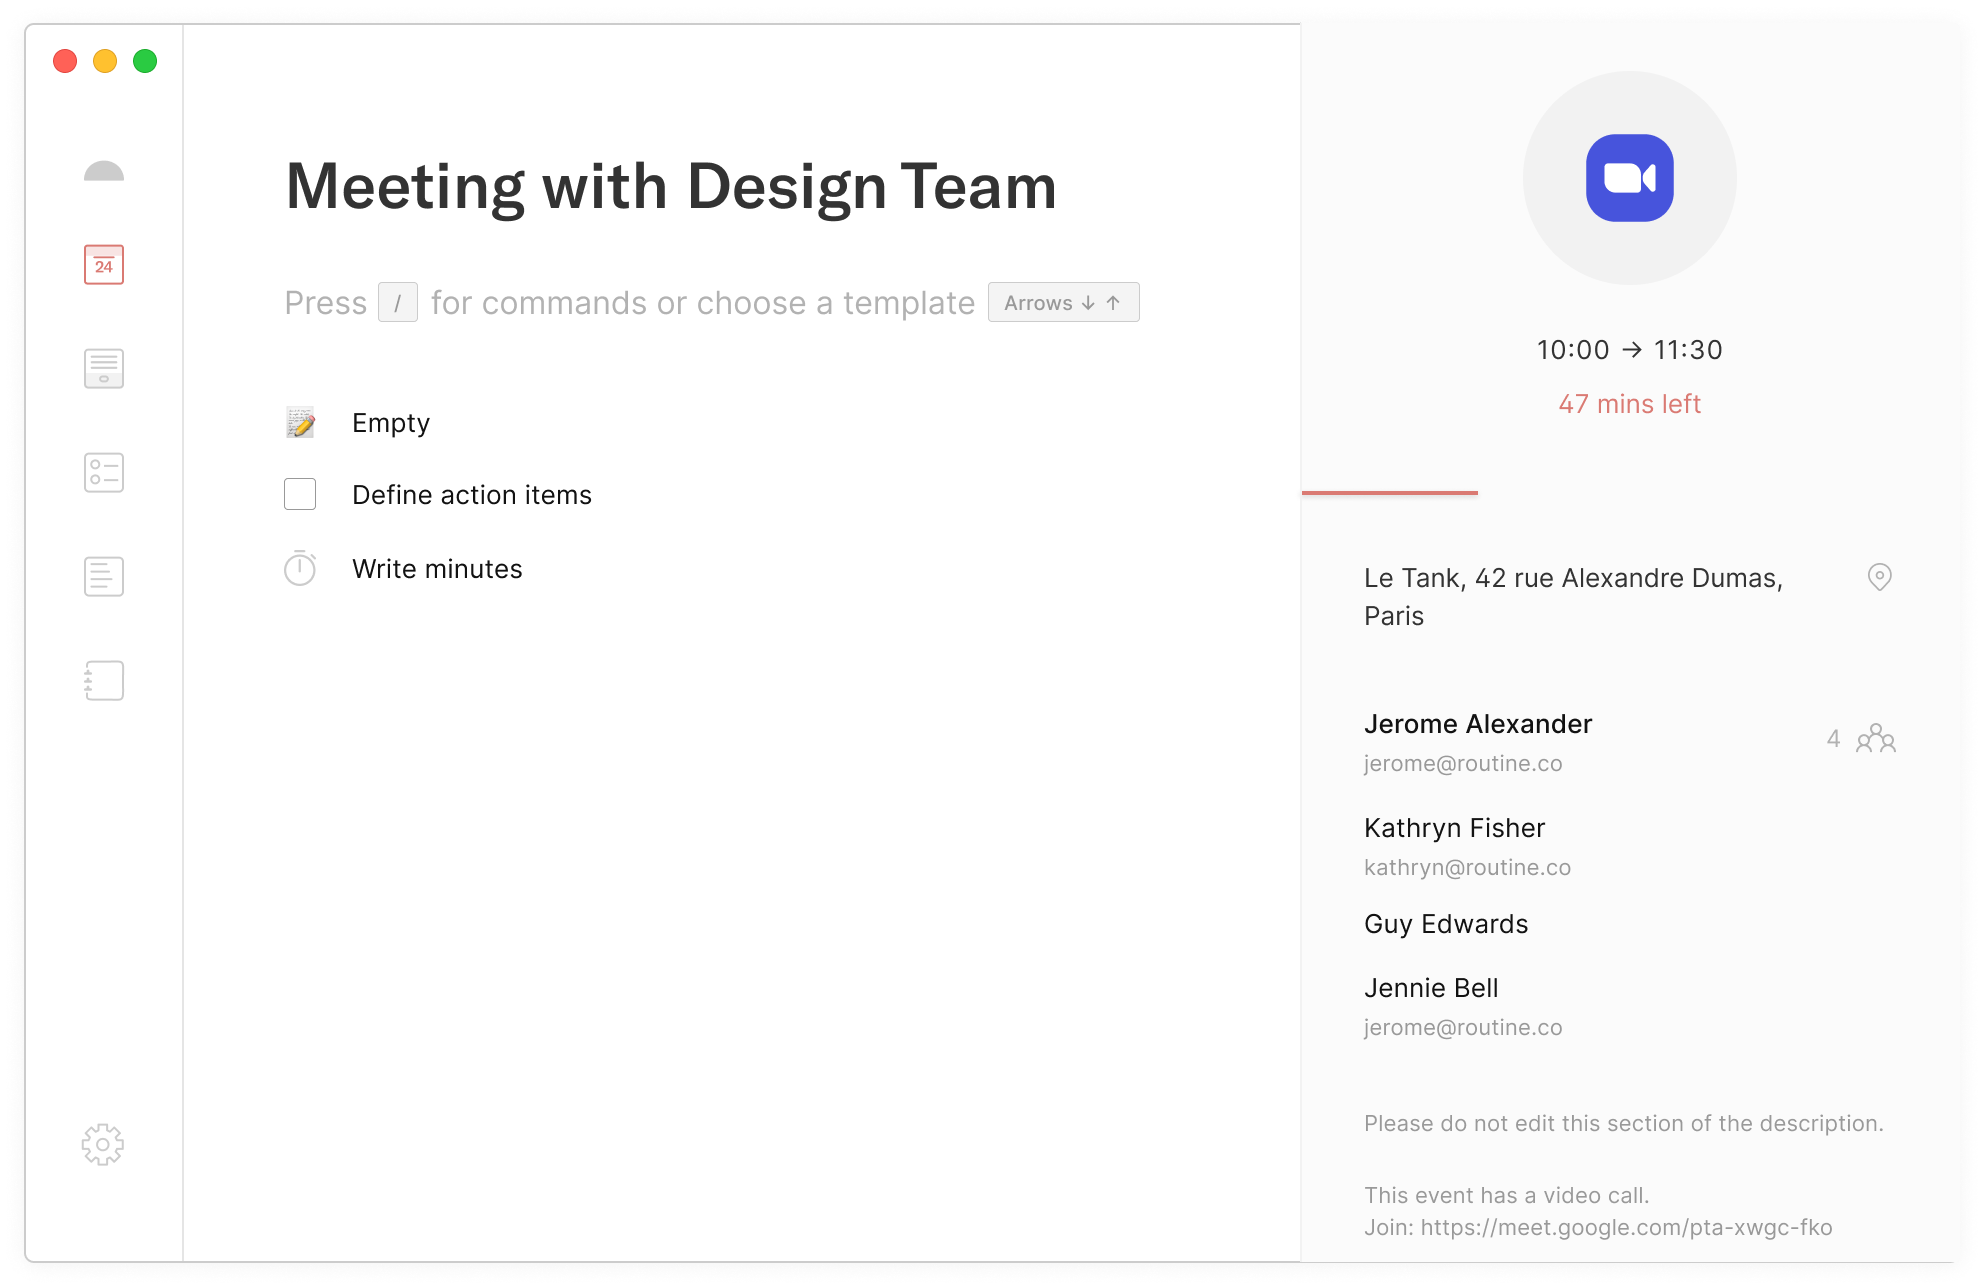Viewport: 1985px width, 1288px height.
Task: Open the task list icon in sidebar
Action: click(x=104, y=473)
